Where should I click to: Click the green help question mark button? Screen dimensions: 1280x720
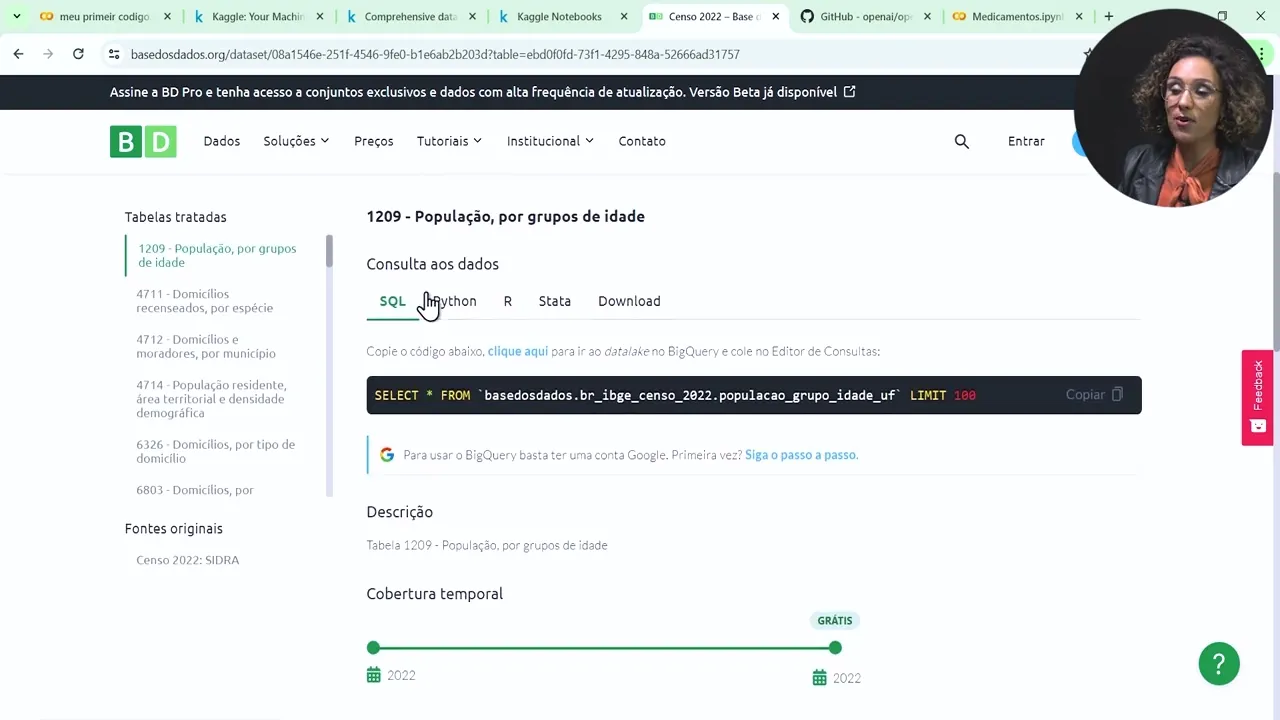tap(1219, 664)
